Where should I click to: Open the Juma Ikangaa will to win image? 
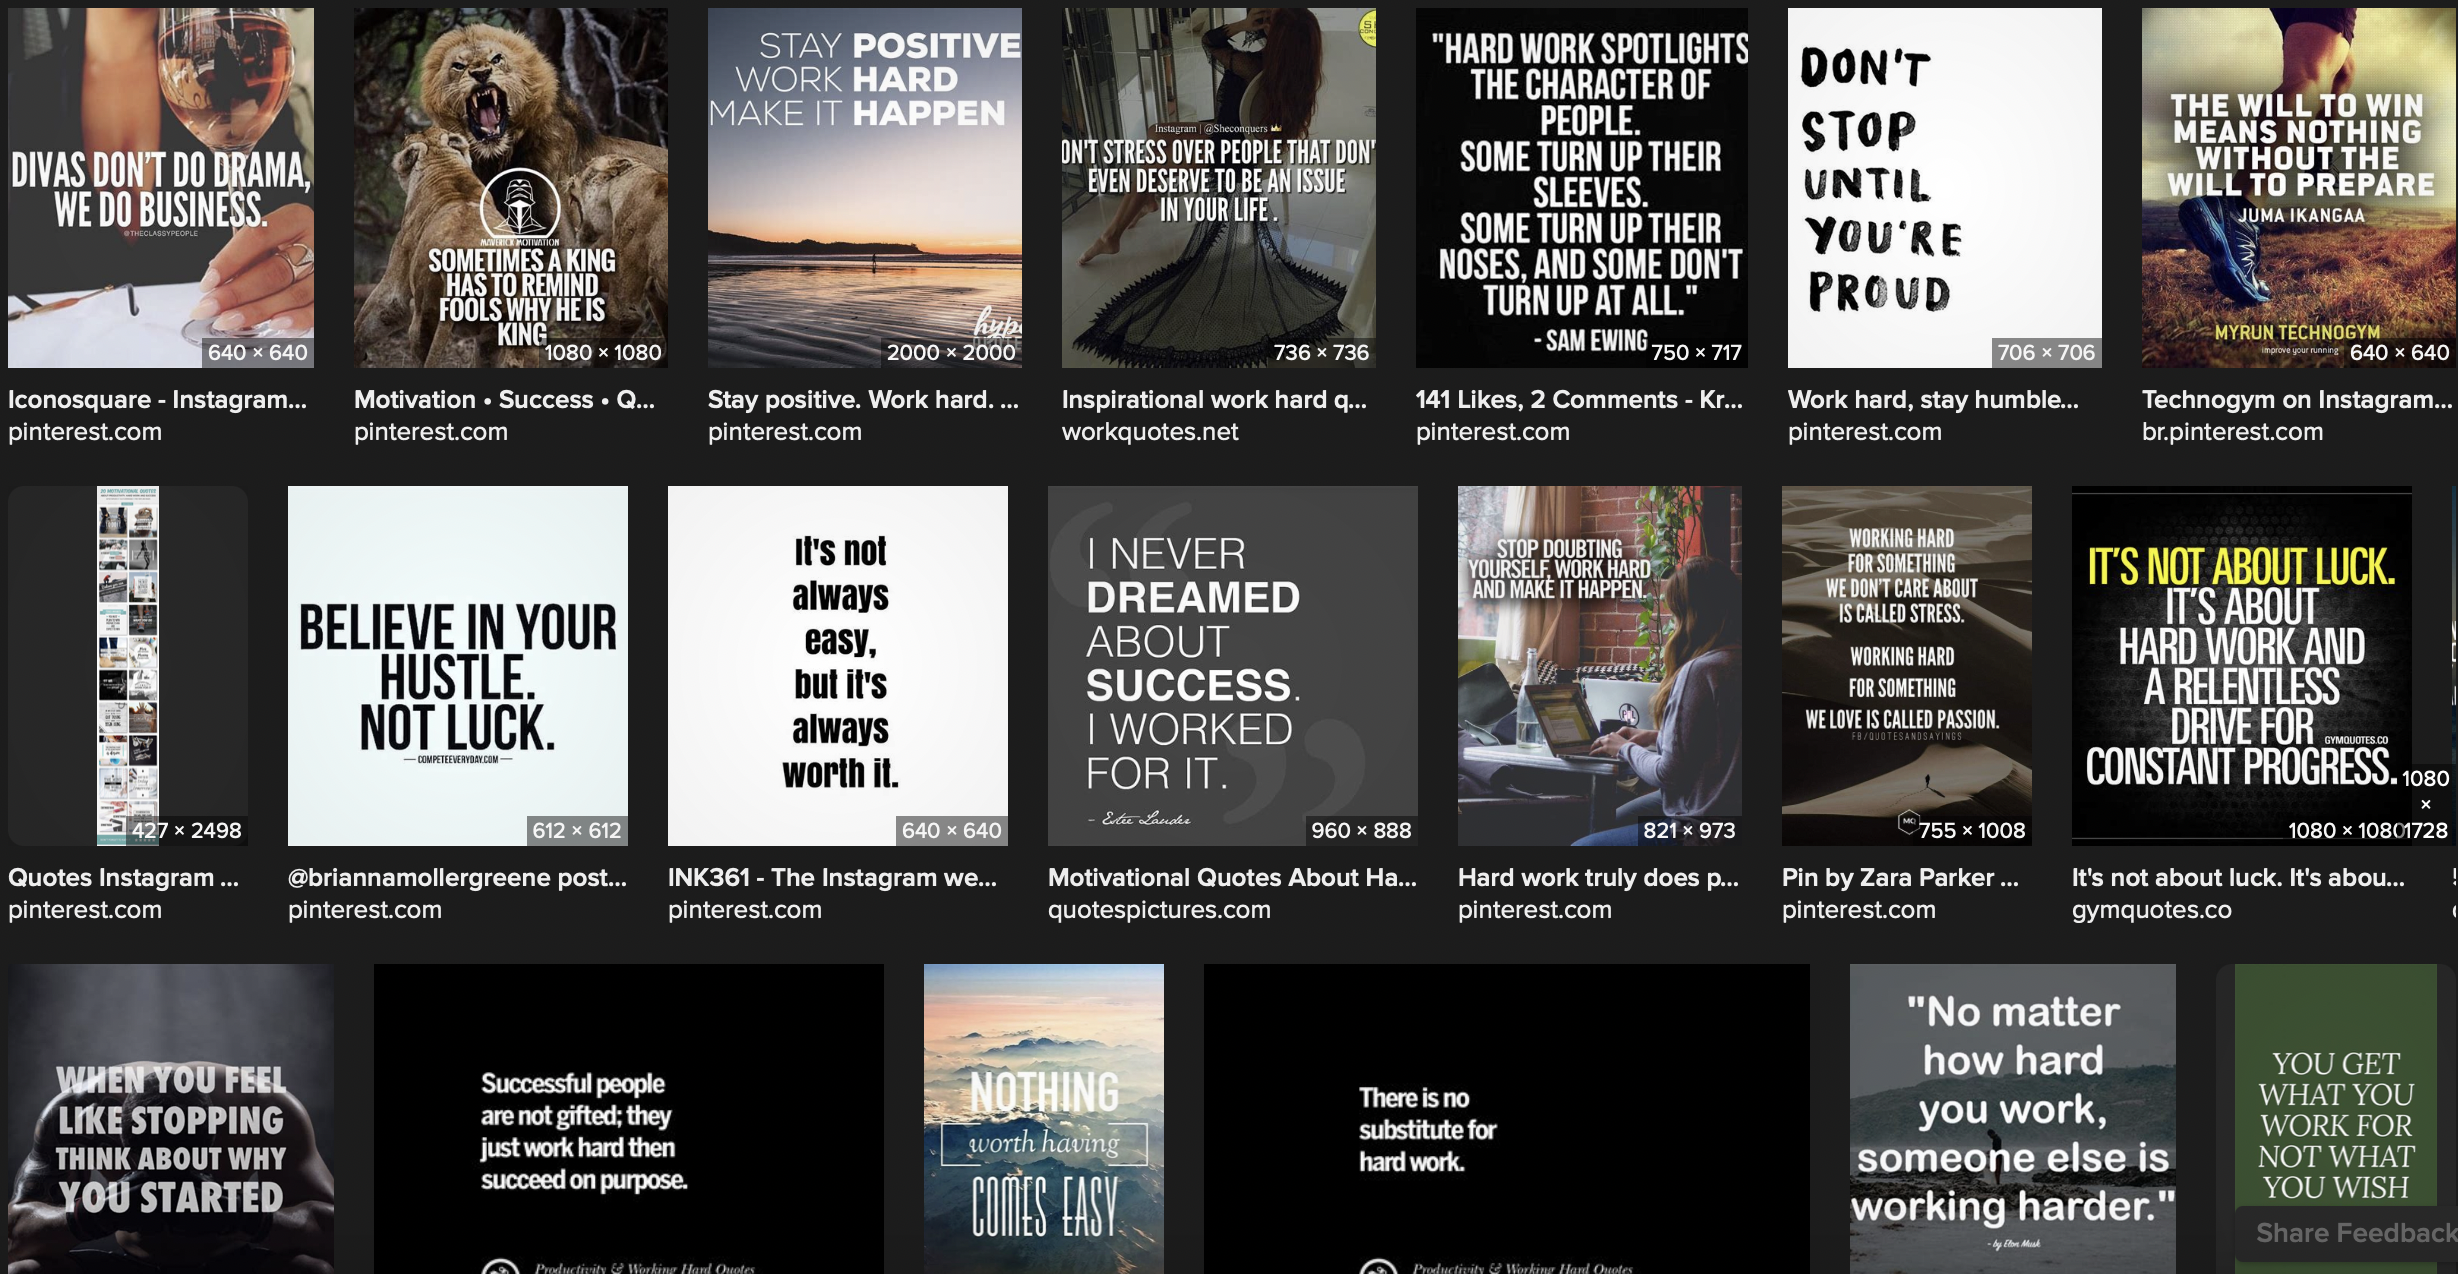pyautogui.click(x=2298, y=188)
